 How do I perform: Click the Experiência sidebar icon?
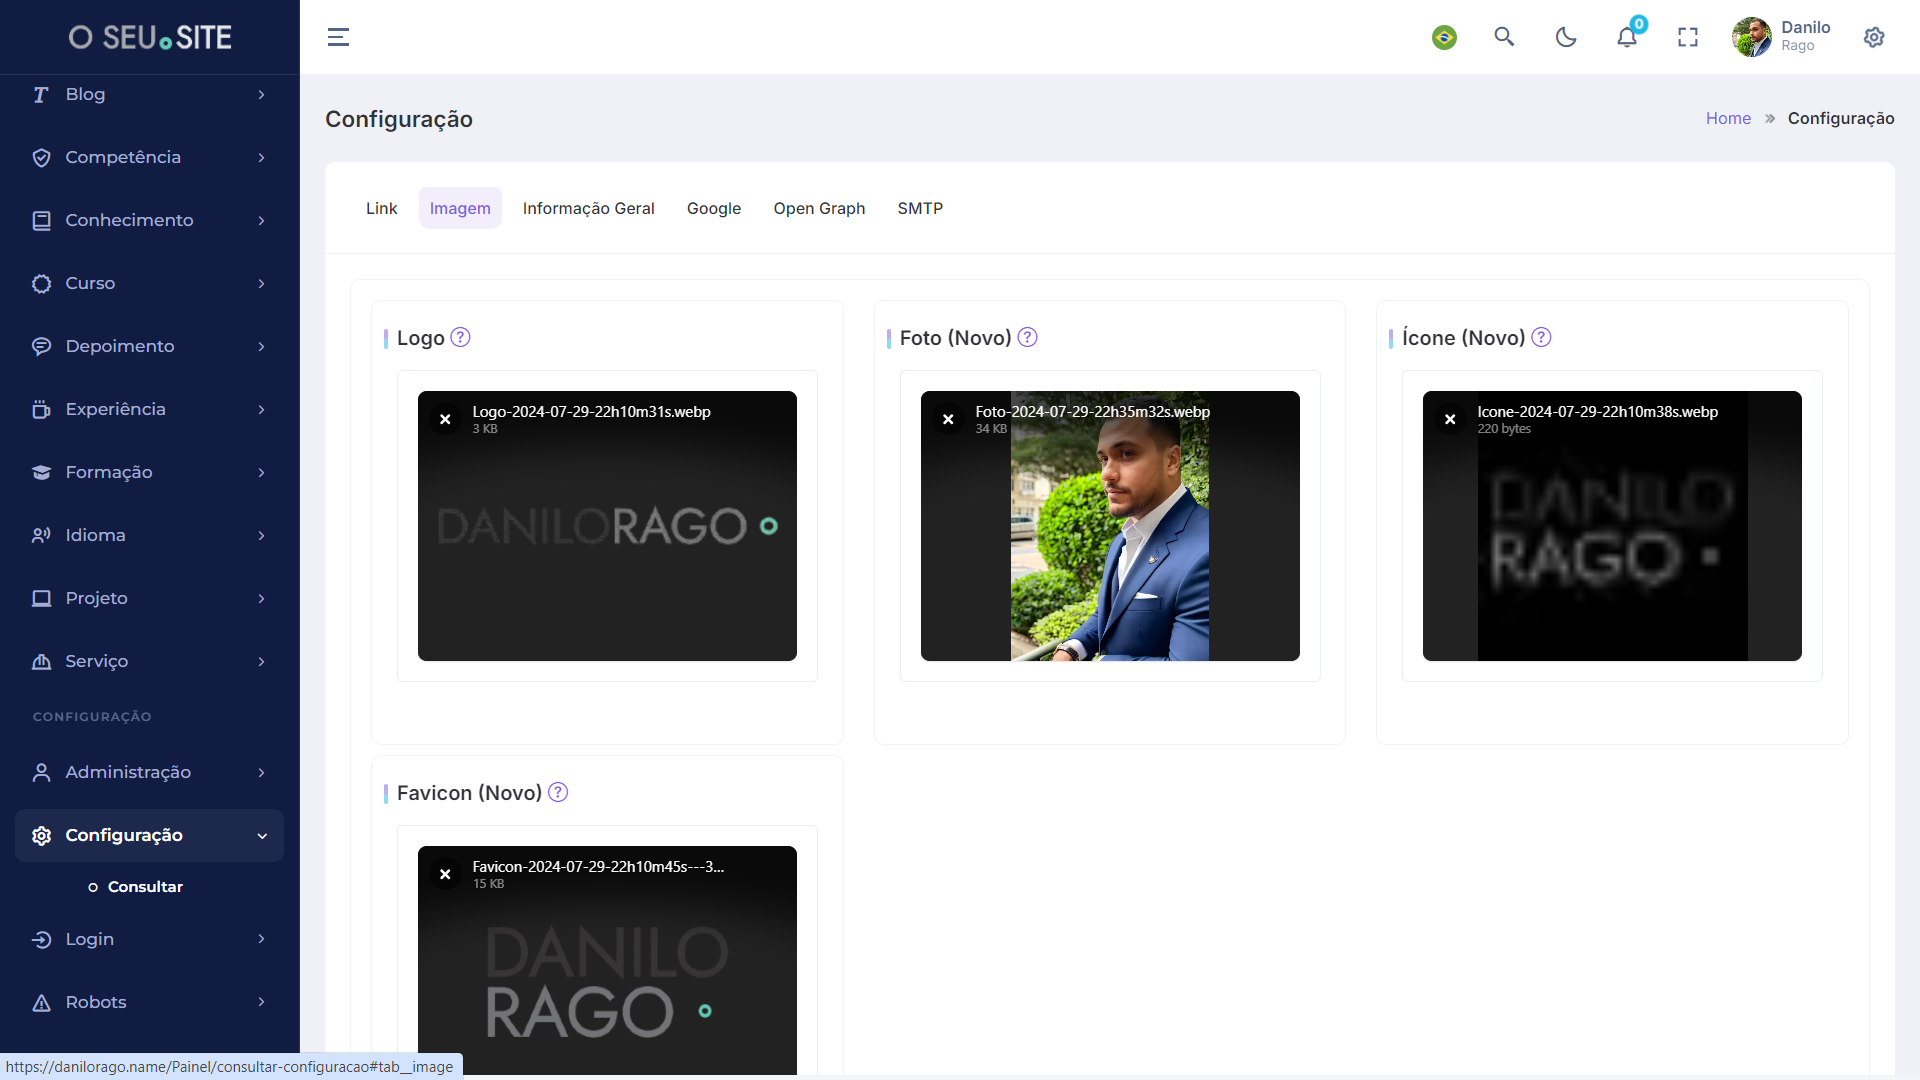pyautogui.click(x=41, y=409)
